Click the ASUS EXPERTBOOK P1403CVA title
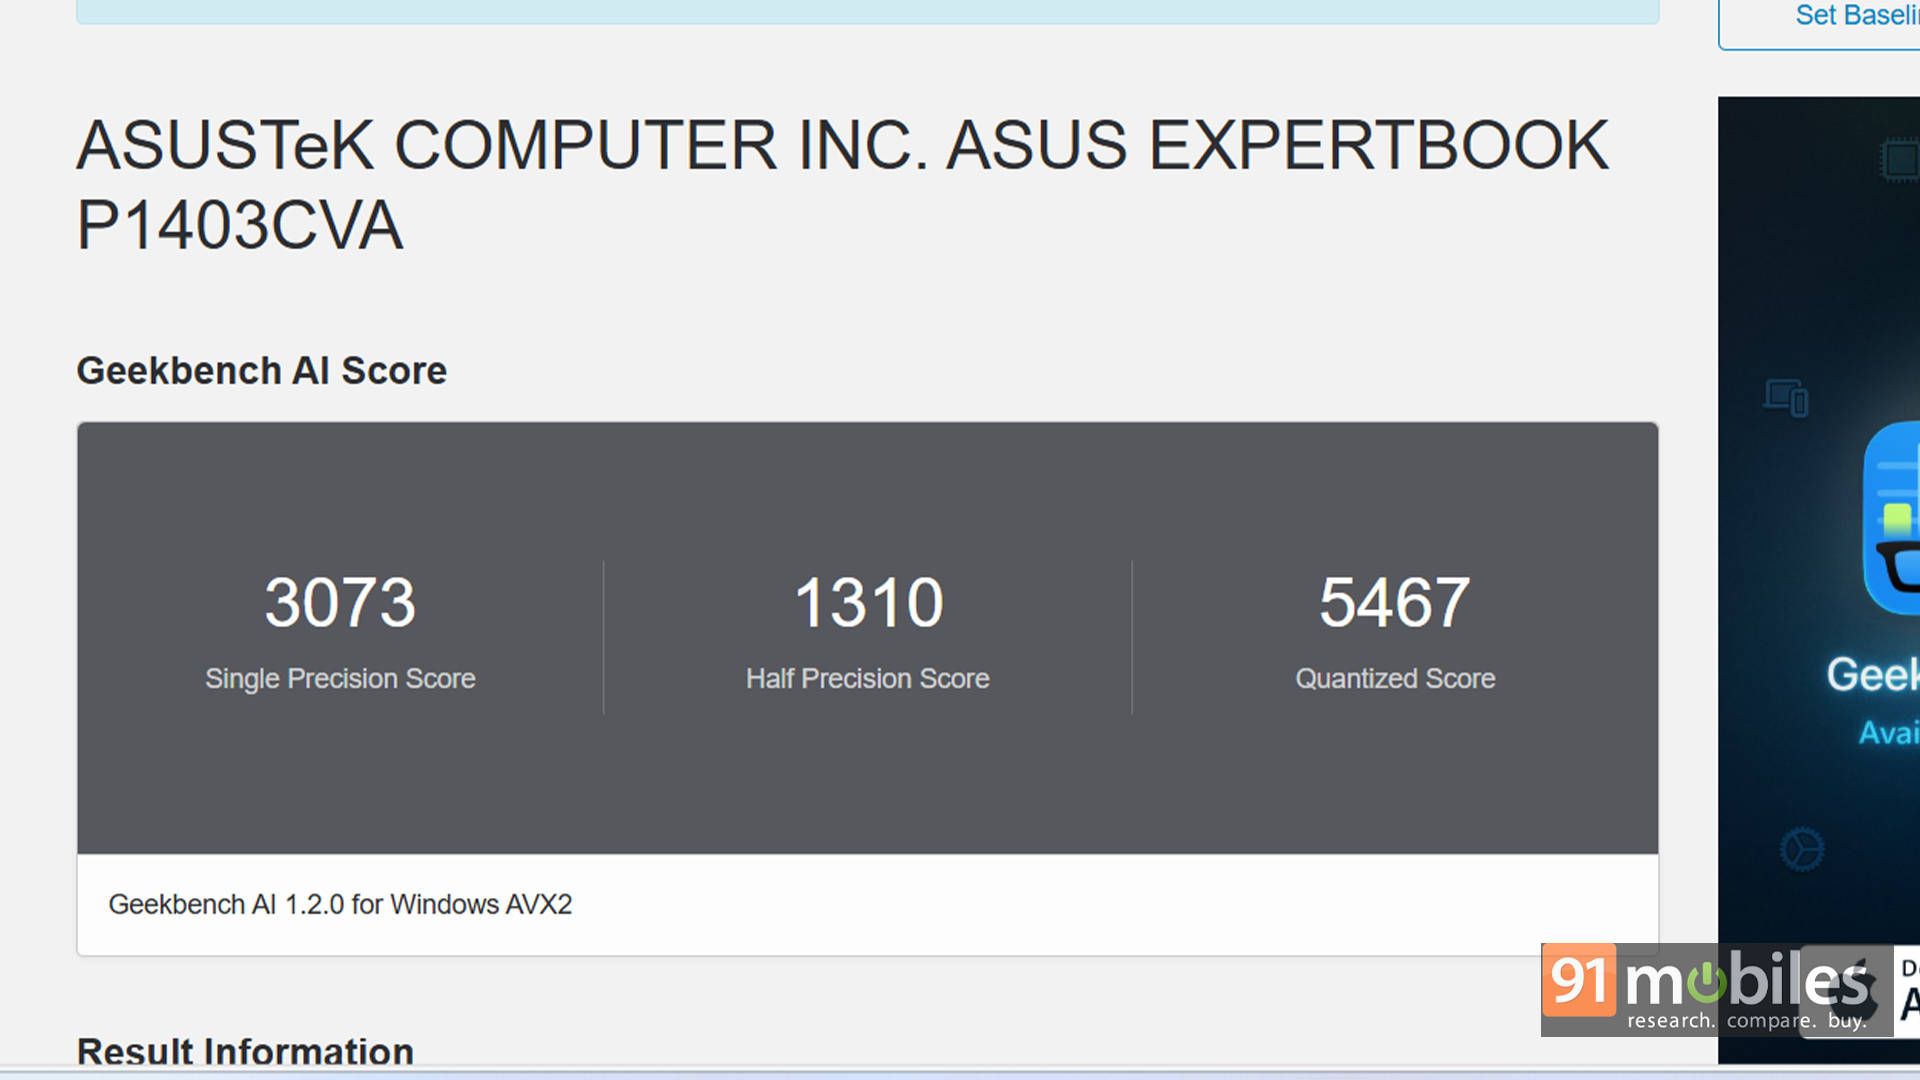Viewport: 1920px width, 1080px height. pyautogui.click(x=843, y=185)
